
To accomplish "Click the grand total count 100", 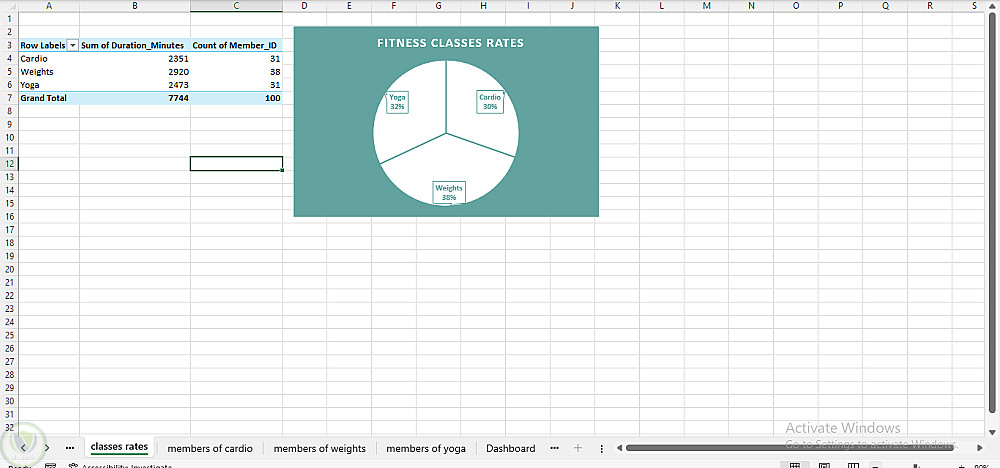I will pyautogui.click(x=236, y=98).
